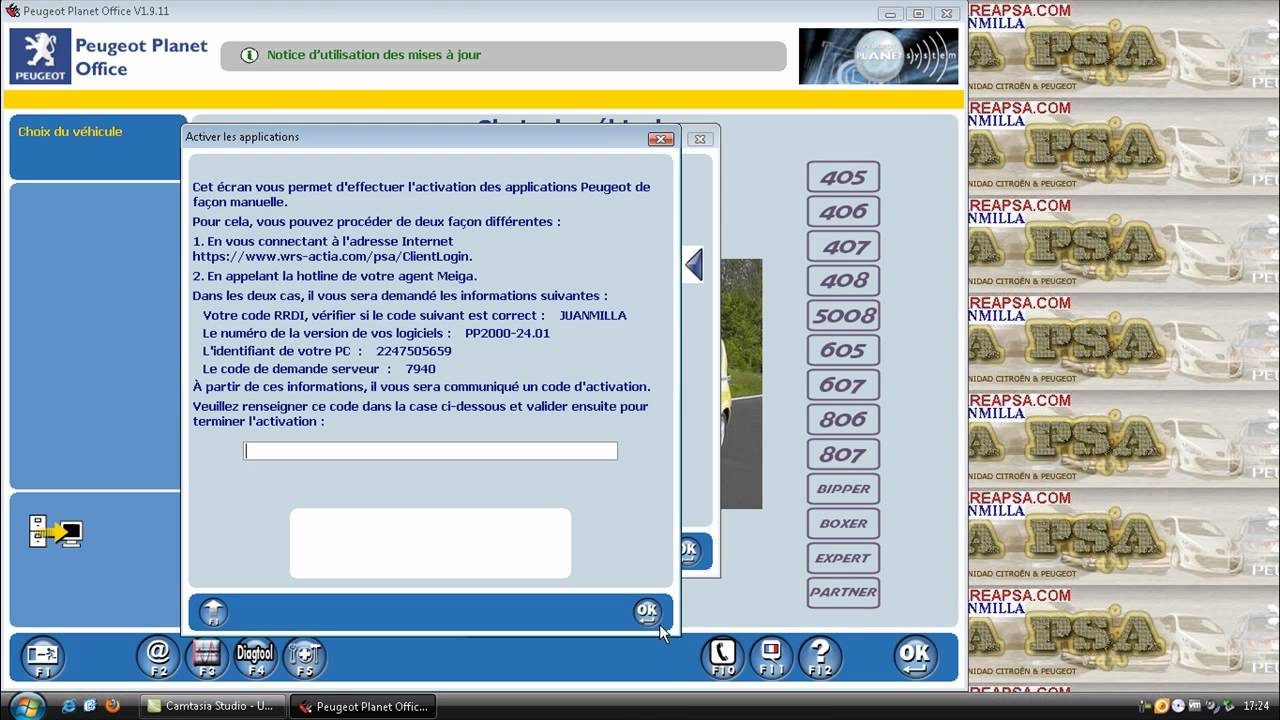The height and width of the screenshot is (720, 1280).
Task: Click the PC connection icon in left panel
Action: click(55, 531)
